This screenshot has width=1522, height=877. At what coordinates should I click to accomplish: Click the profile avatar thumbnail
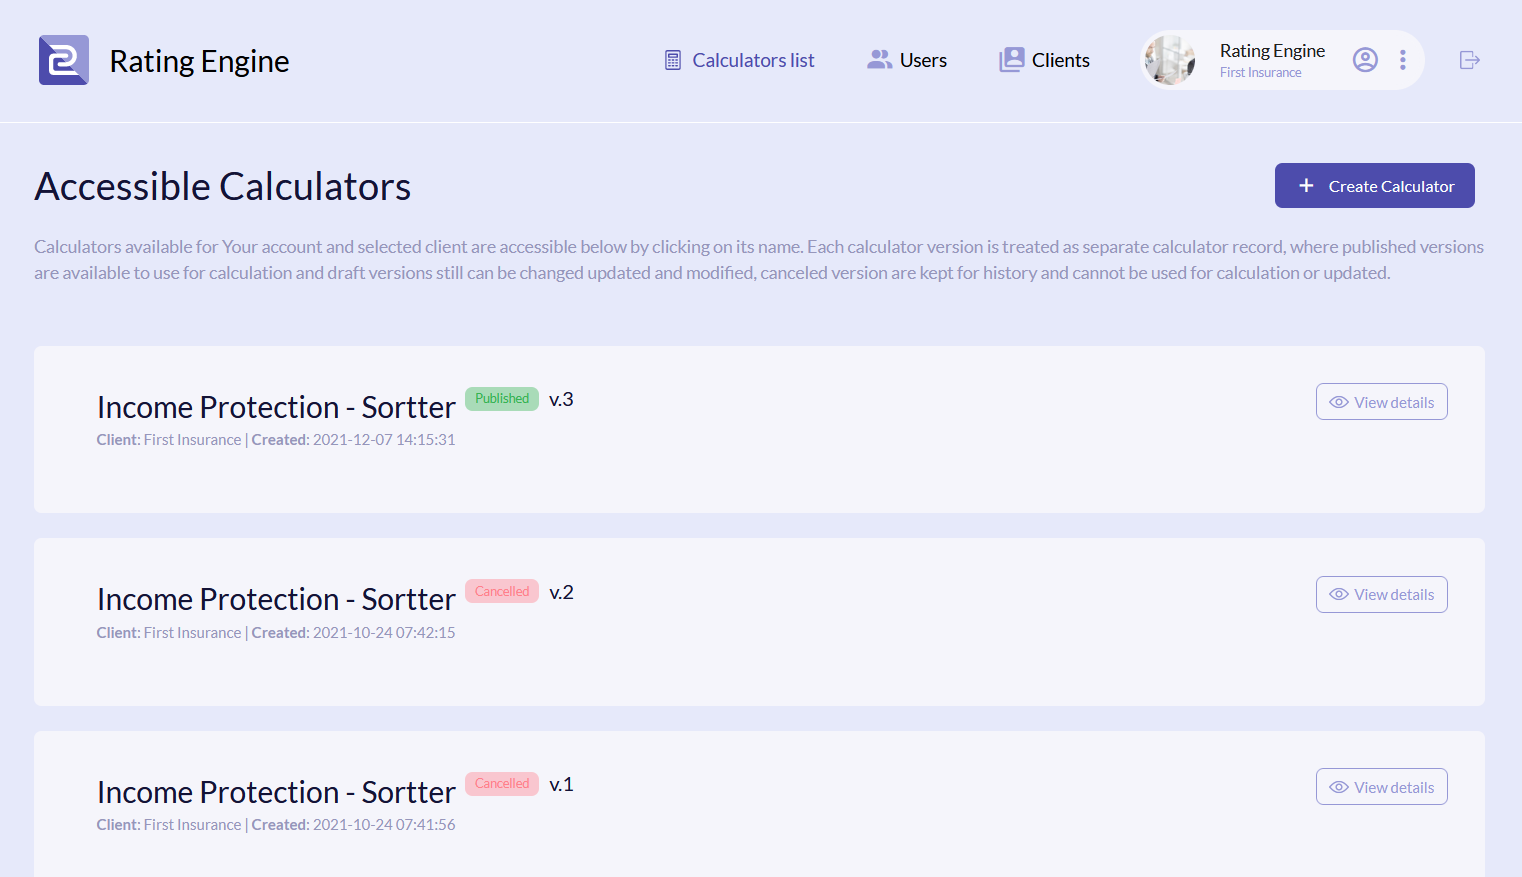click(x=1170, y=60)
